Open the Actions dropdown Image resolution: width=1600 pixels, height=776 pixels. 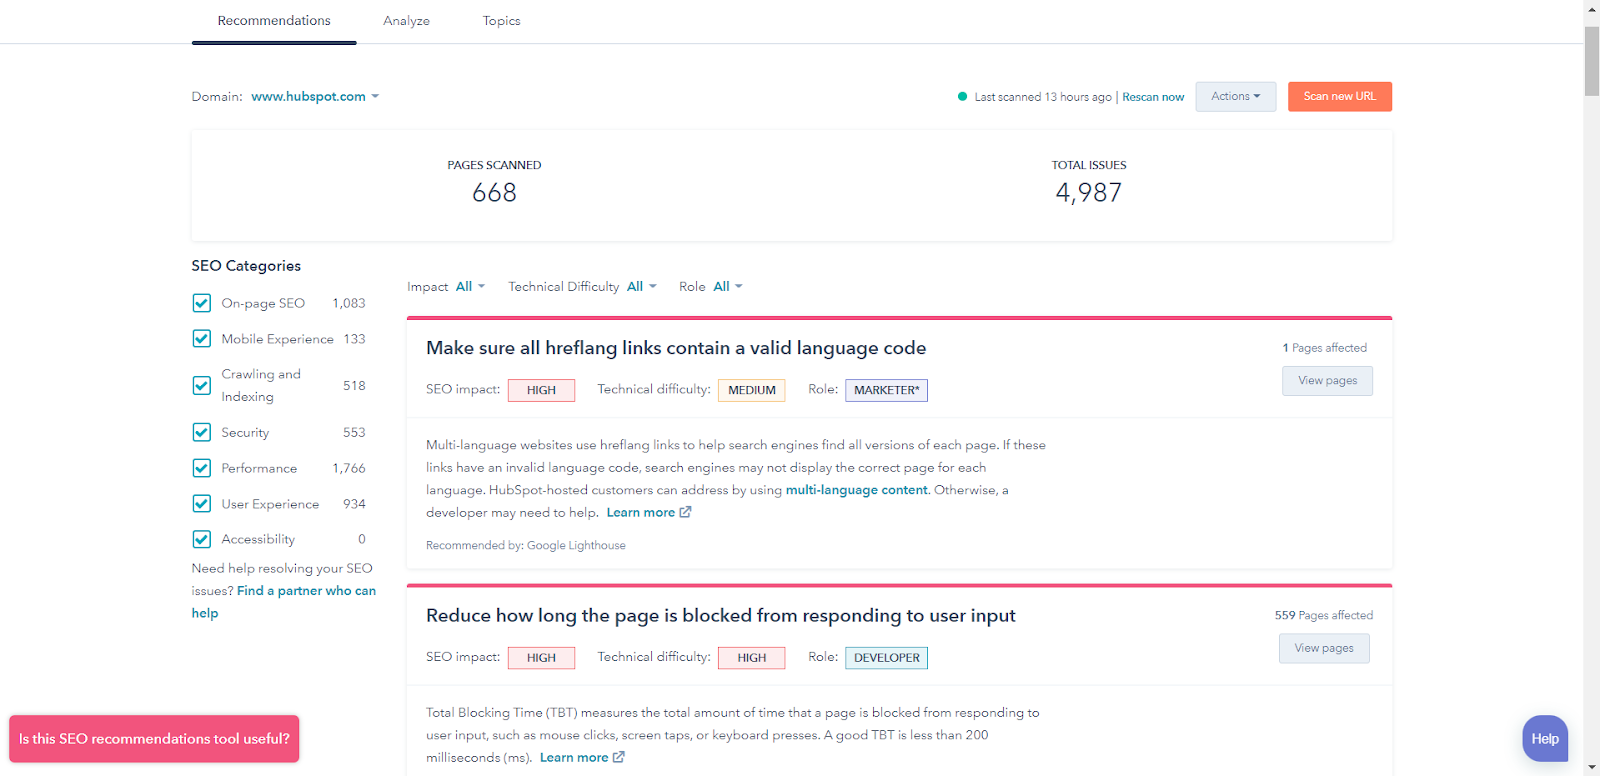click(x=1234, y=96)
